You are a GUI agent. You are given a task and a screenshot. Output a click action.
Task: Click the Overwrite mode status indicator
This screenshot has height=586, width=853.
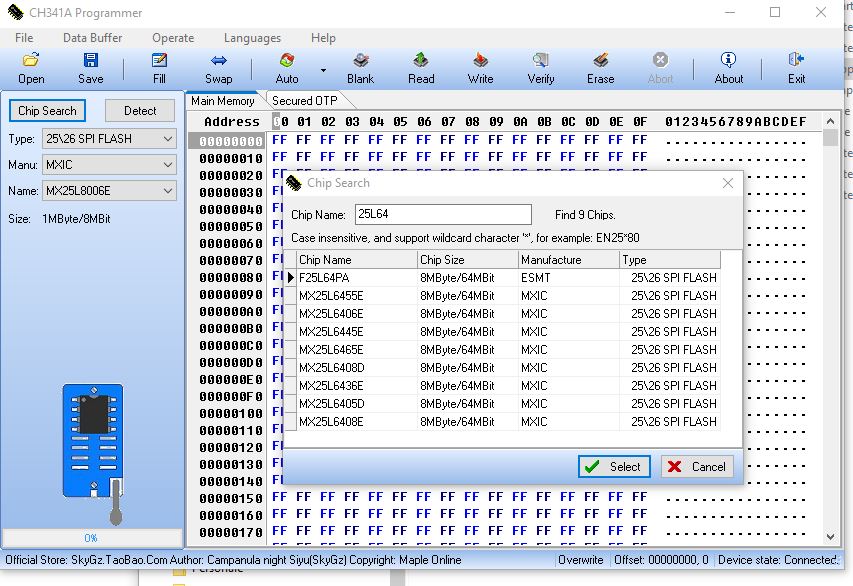580,560
